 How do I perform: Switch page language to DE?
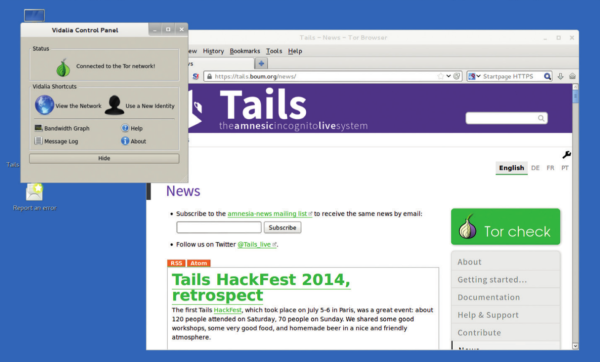coord(535,168)
